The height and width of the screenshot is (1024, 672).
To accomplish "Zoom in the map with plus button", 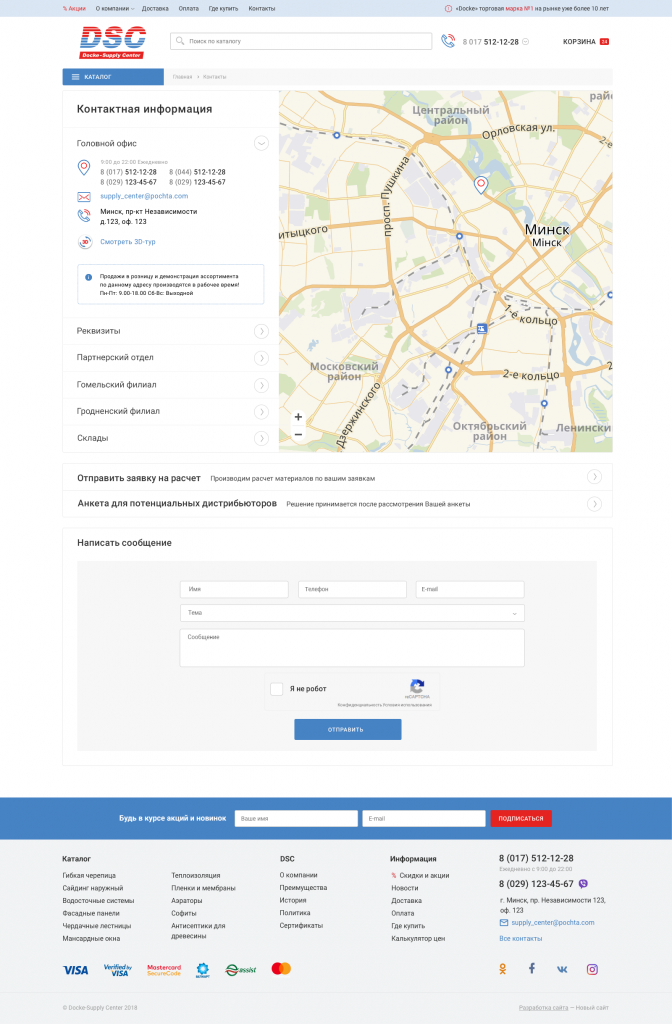I will point(298,417).
